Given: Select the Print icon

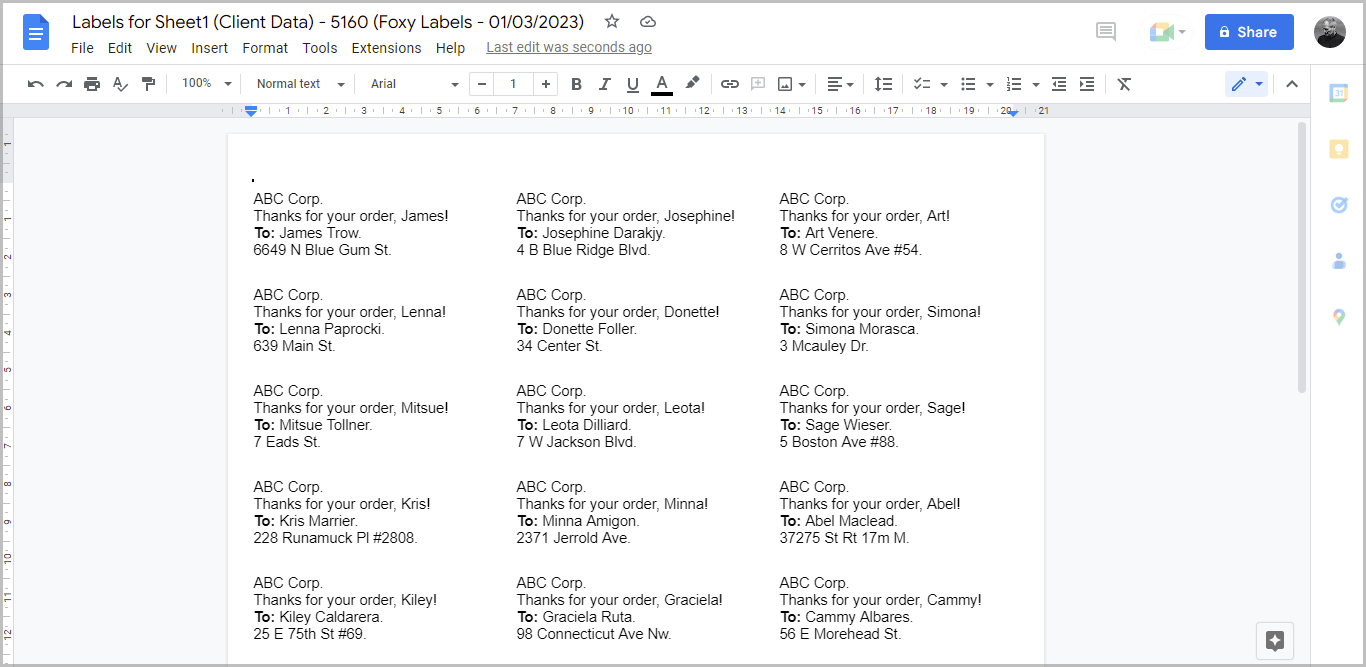Looking at the screenshot, I should 92,84.
